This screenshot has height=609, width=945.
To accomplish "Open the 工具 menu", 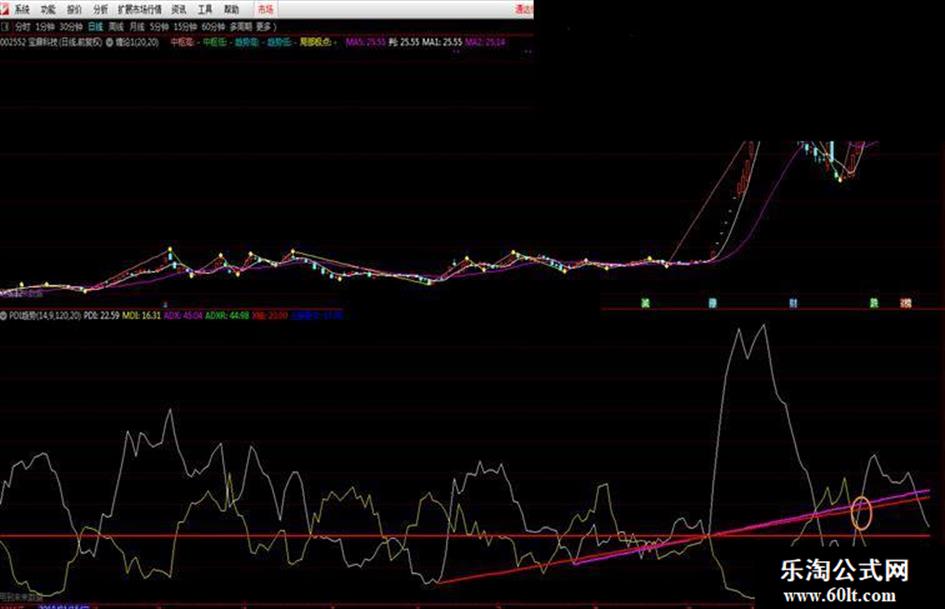I will (205, 8).
